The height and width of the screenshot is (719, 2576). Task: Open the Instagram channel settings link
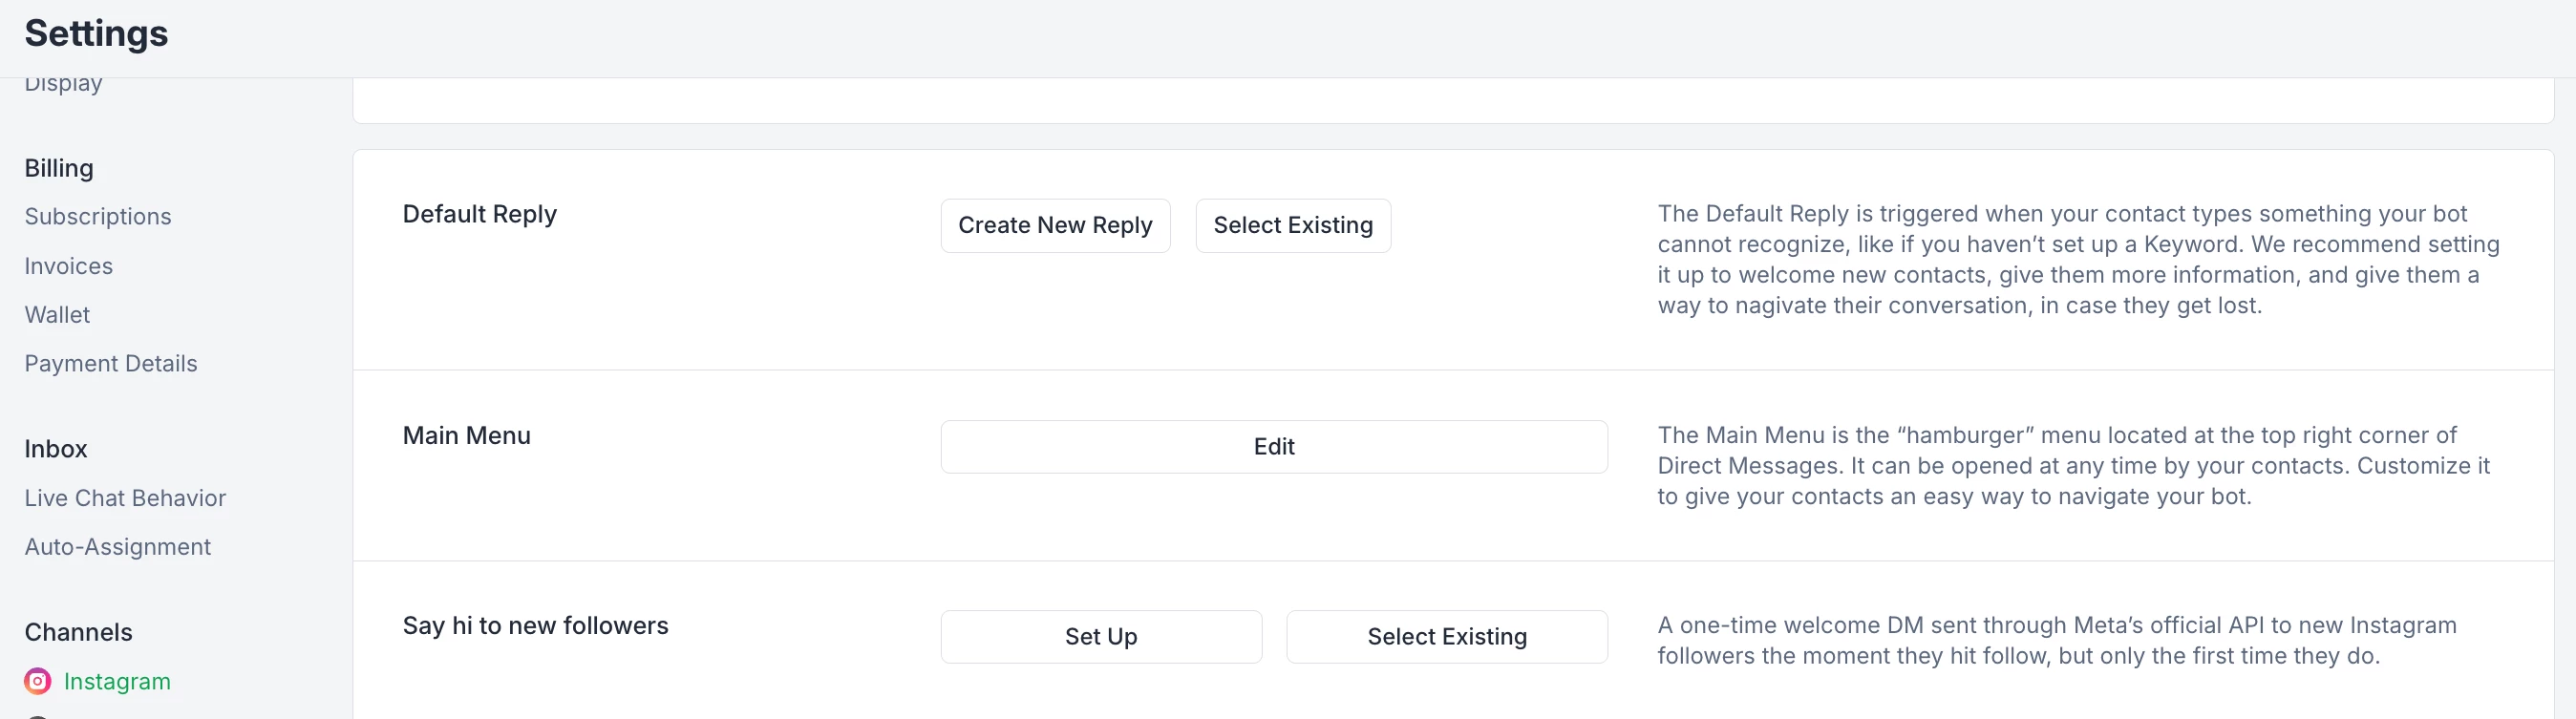click(x=117, y=681)
